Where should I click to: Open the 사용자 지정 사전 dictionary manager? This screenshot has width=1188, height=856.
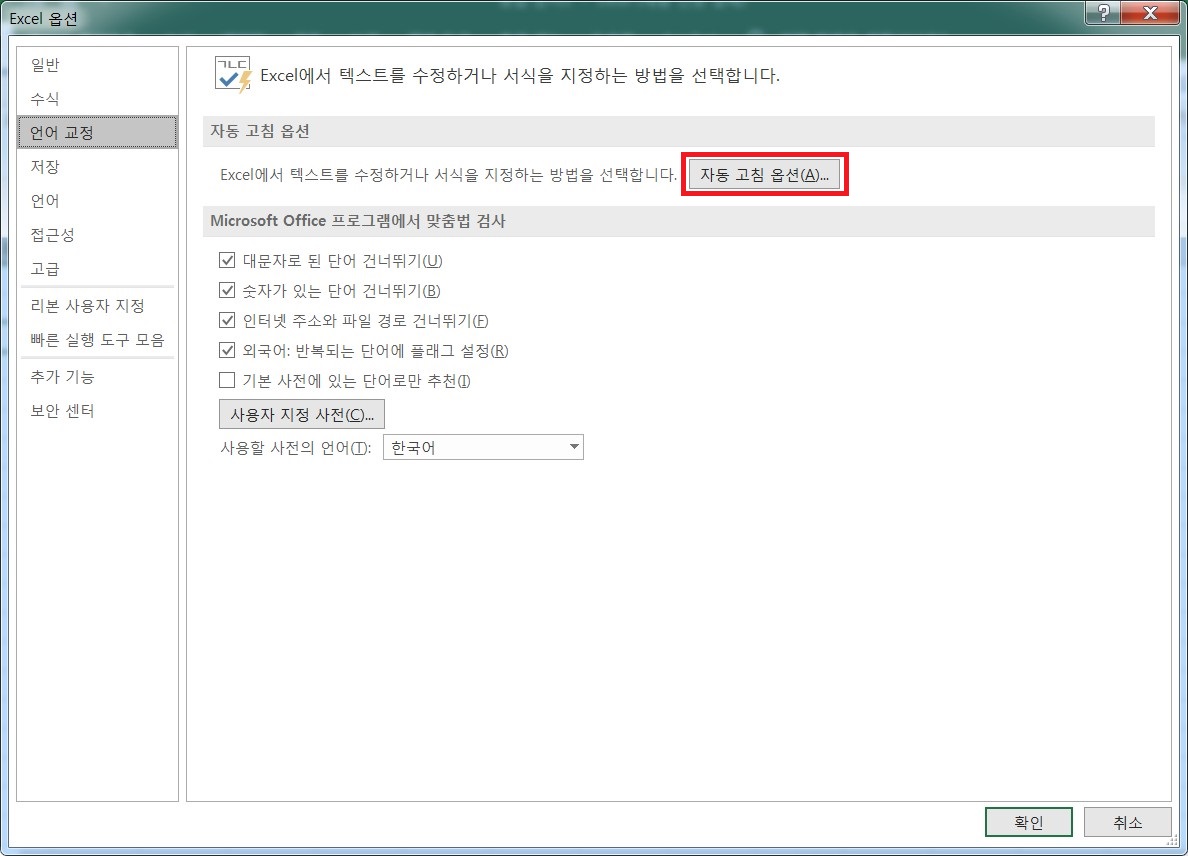[301, 413]
